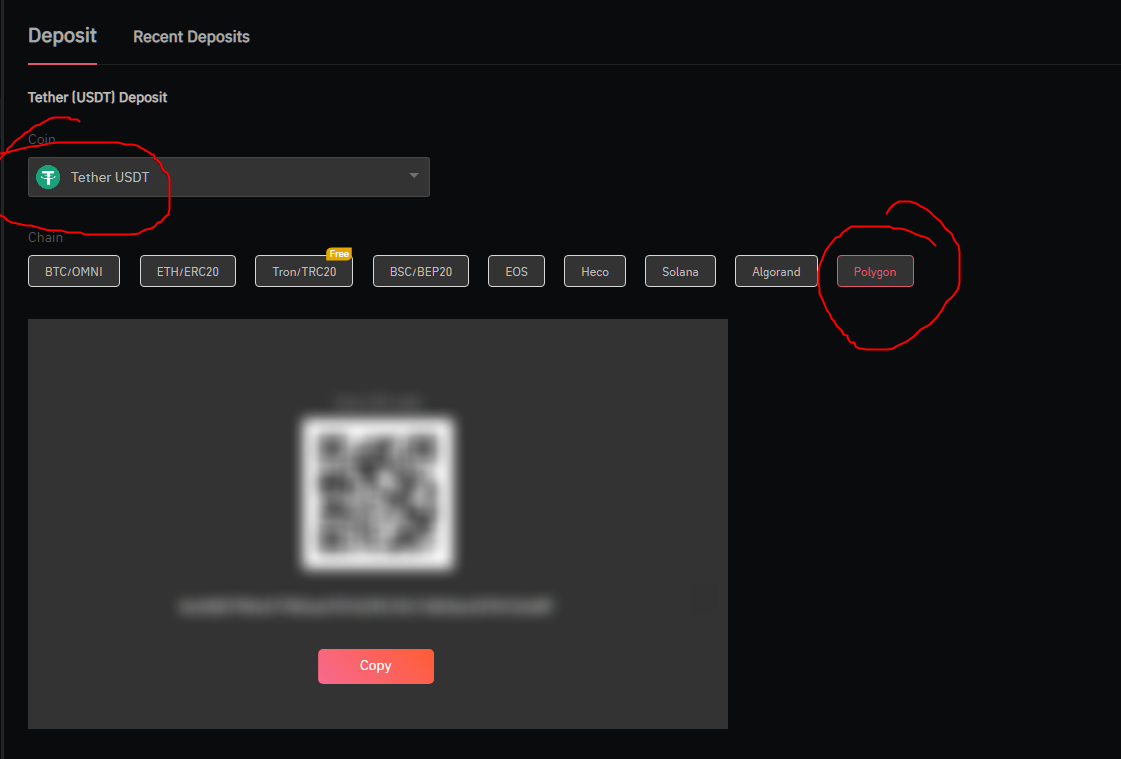
Task: Open the Tether USDT coin dropdown
Action: click(x=229, y=177)
